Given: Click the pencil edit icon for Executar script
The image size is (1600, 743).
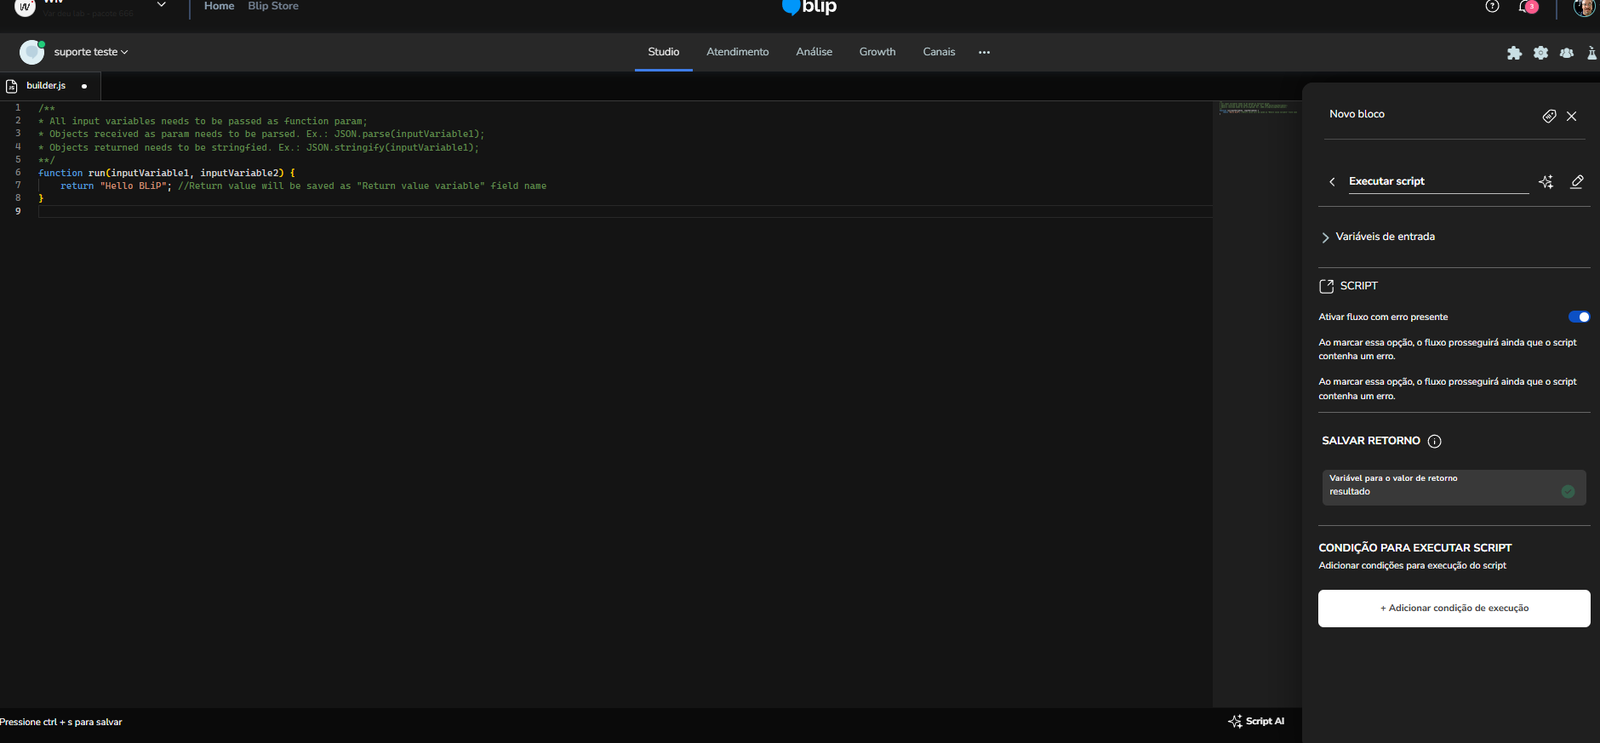Looking at the screenshot, I should point(1577,182).
